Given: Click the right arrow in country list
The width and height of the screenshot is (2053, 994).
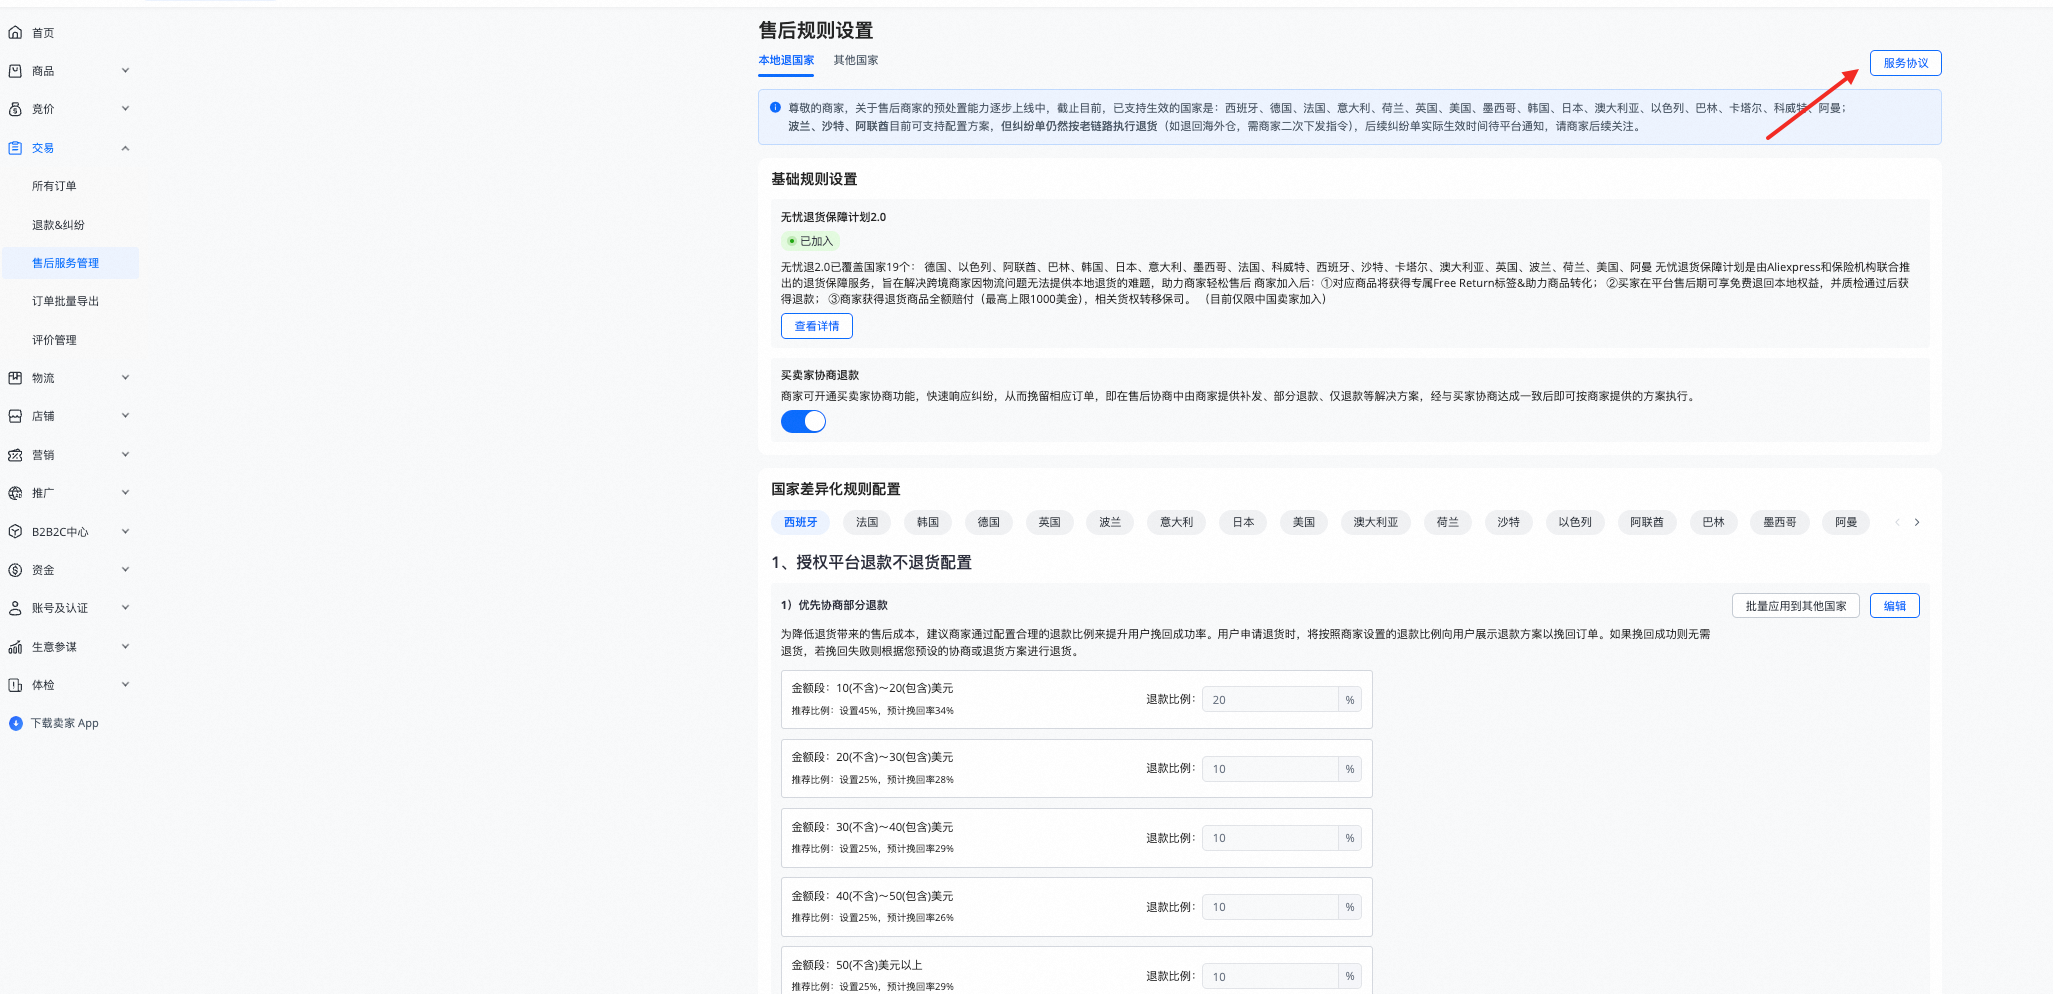Looking at the screenshot, I should (x=1917, y=521).
